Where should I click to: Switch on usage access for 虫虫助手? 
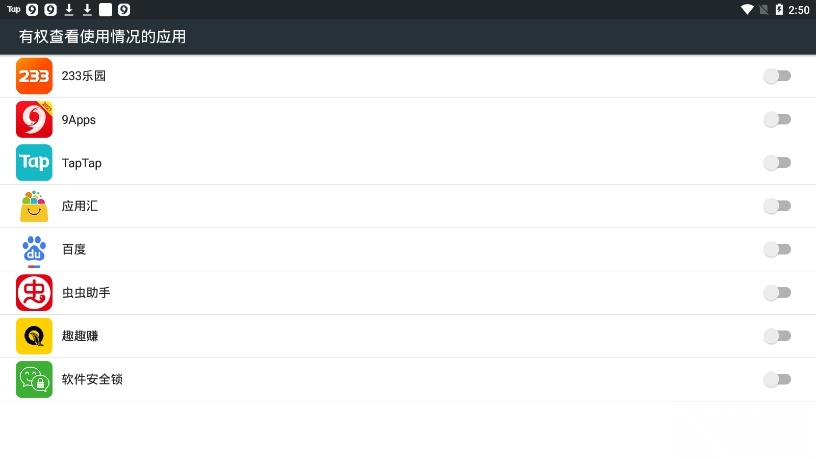(x=777, y=292)
